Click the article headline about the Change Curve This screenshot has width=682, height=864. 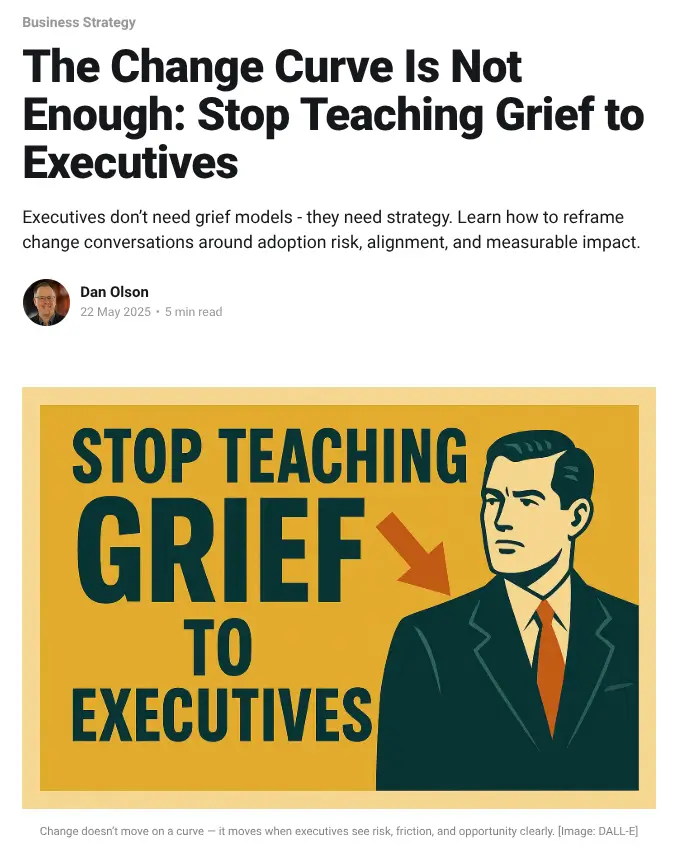coord(333,114)
